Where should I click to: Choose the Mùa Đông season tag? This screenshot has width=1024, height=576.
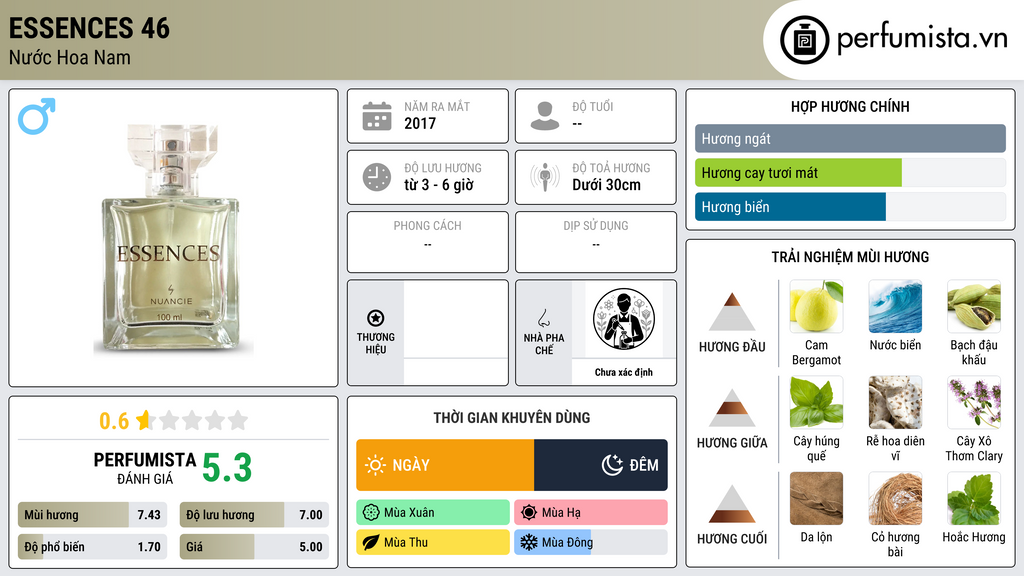click(591, 542)
